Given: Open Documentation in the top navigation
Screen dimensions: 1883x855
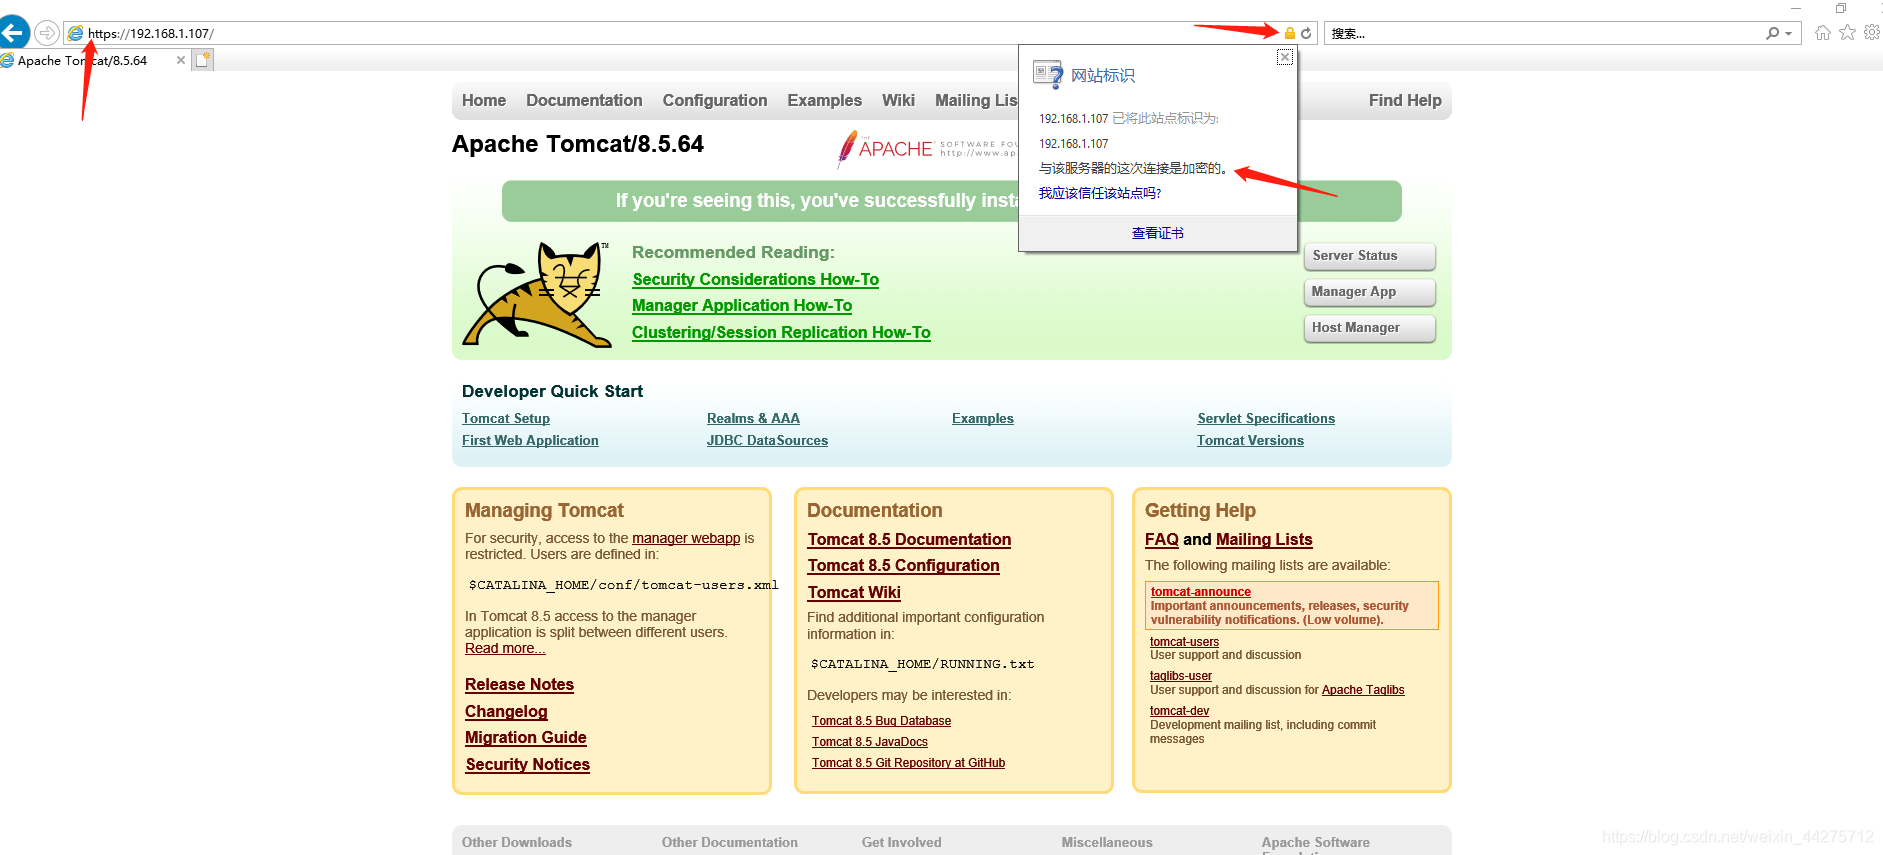Looking at the screenshot, I should (x=584, y=100).
